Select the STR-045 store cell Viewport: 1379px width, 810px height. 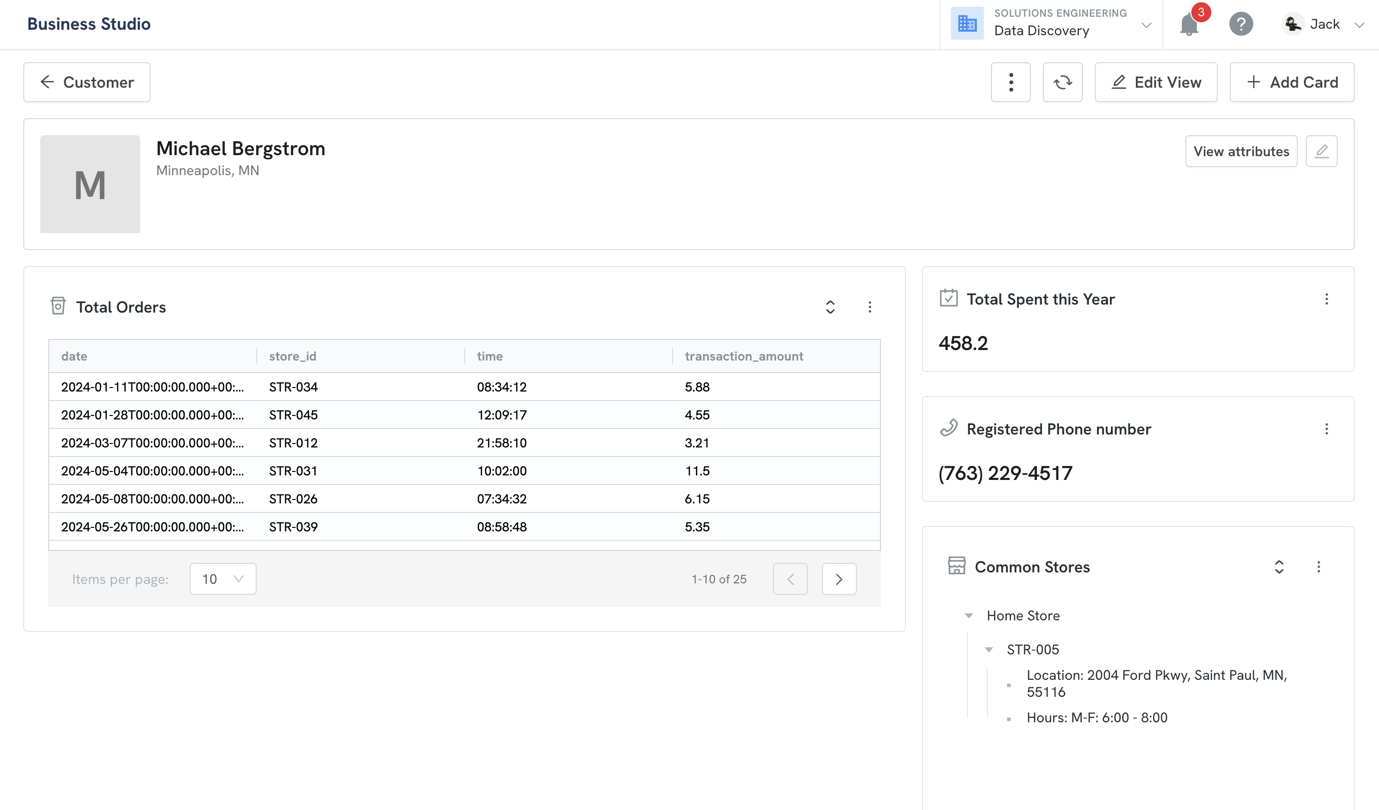361,415
